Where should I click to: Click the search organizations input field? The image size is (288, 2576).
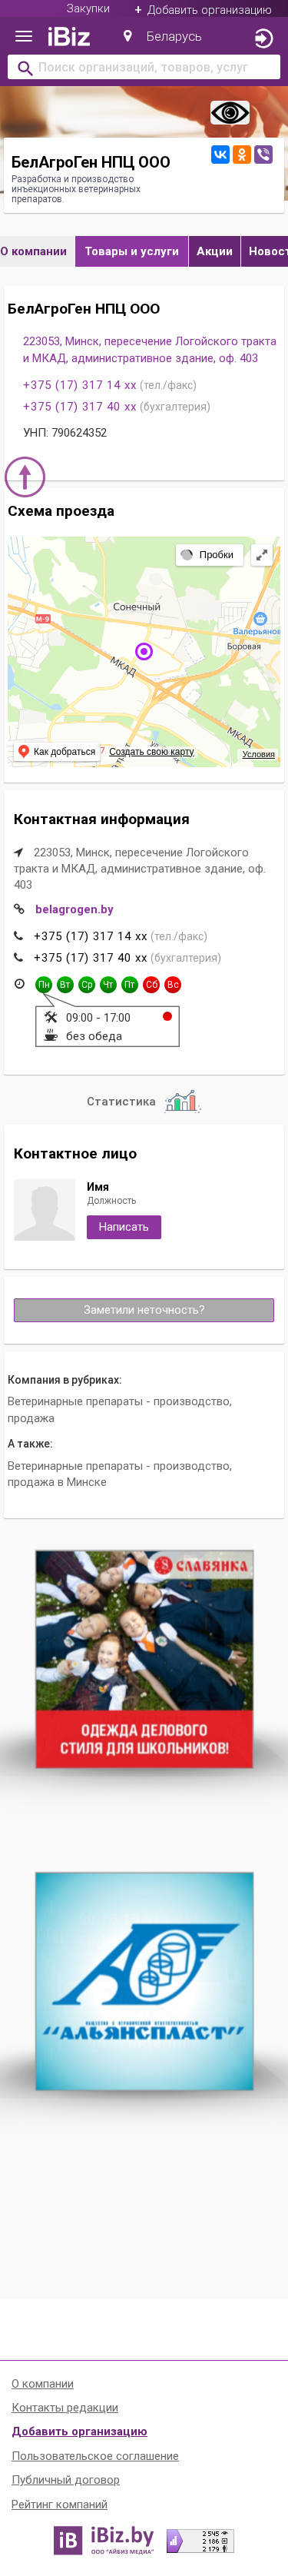(144, 67)
